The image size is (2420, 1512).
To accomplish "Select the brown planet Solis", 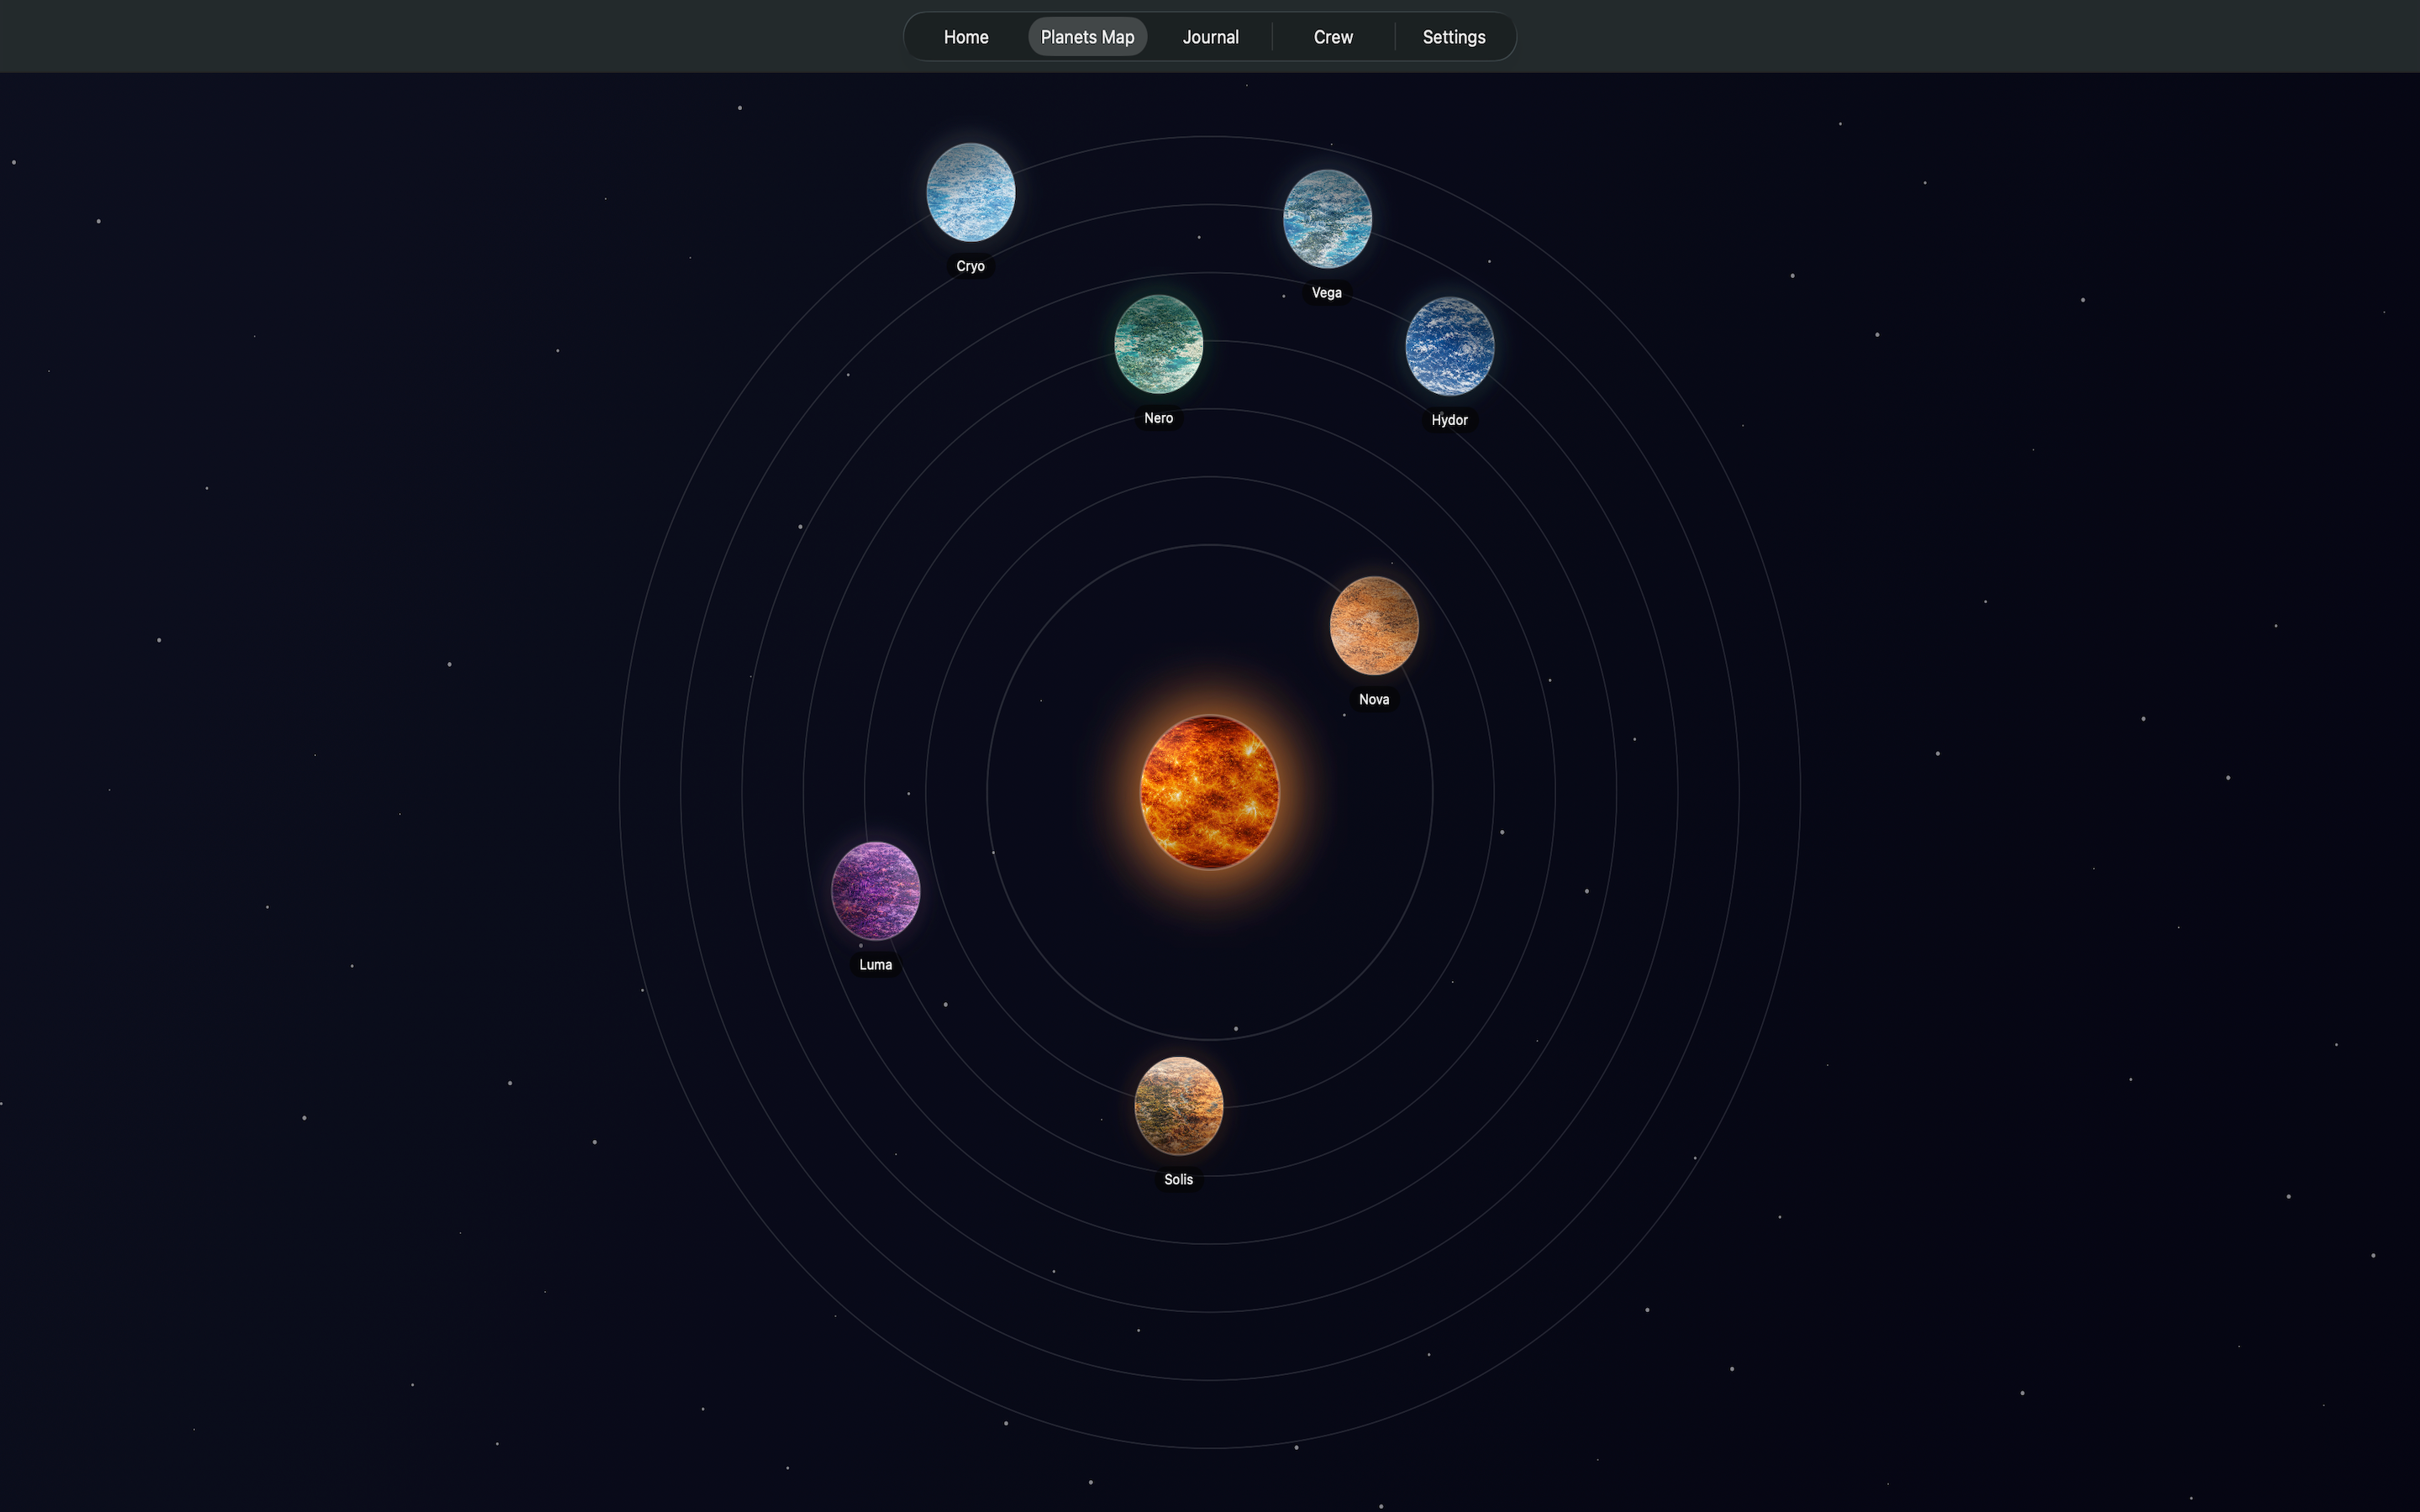I will pos(1178,1106).
